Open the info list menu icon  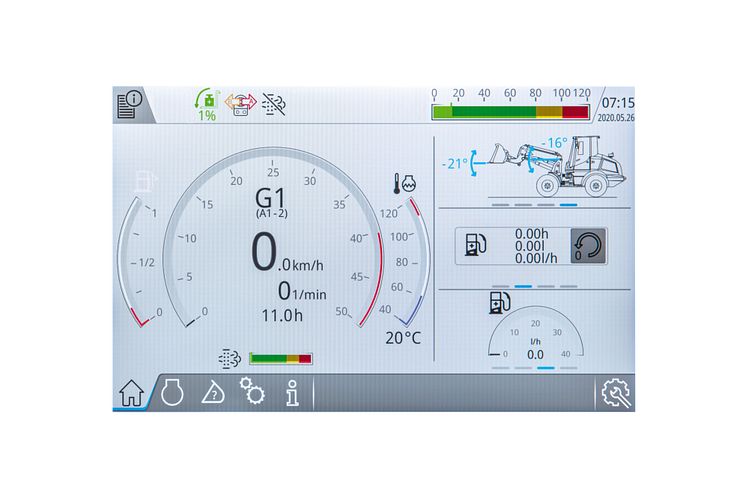point(130,104)
